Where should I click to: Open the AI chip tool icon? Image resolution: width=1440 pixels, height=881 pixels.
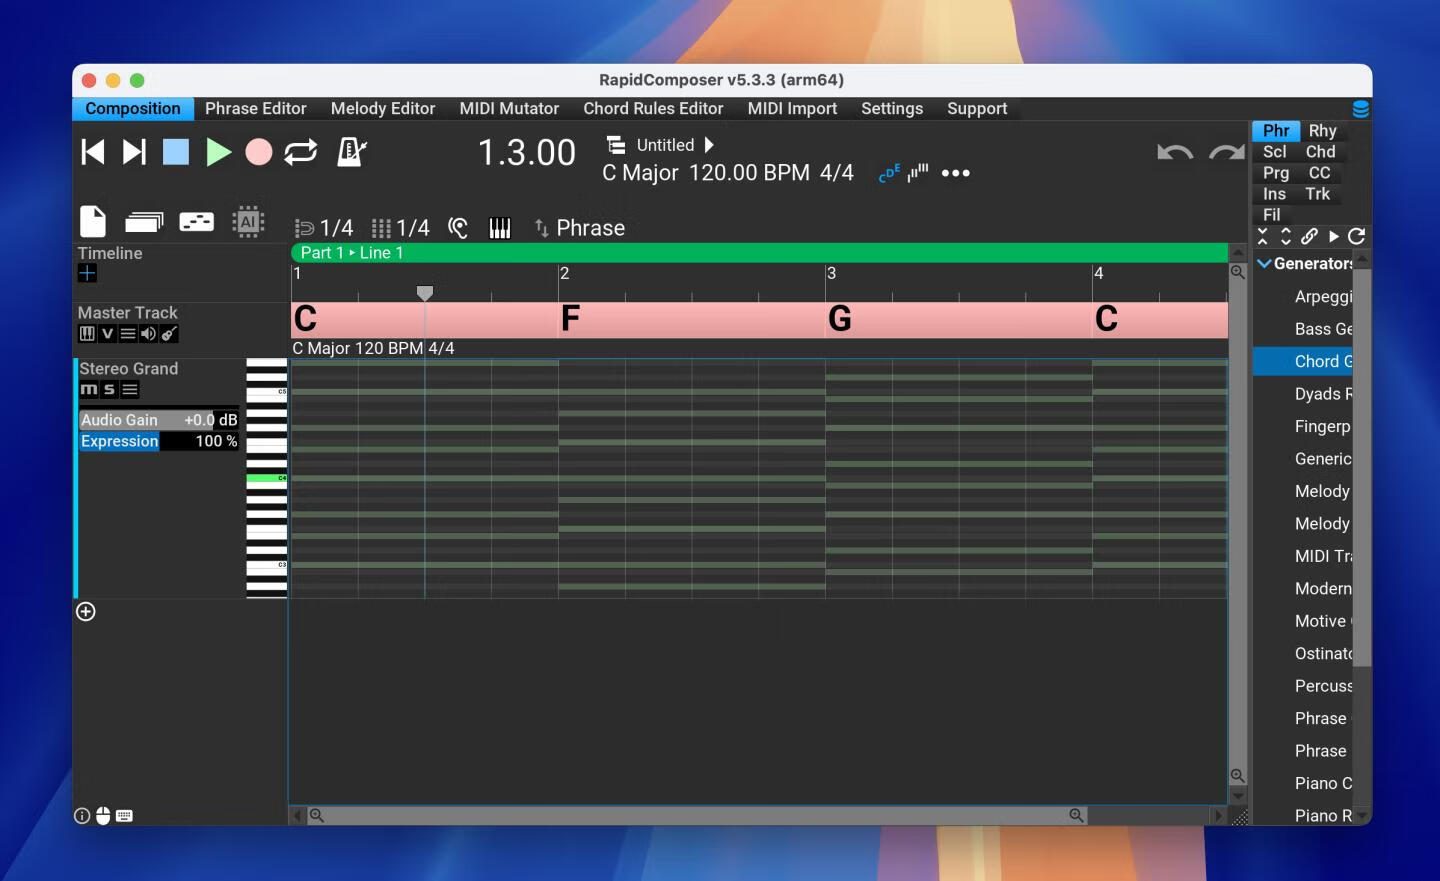(248, 221)
